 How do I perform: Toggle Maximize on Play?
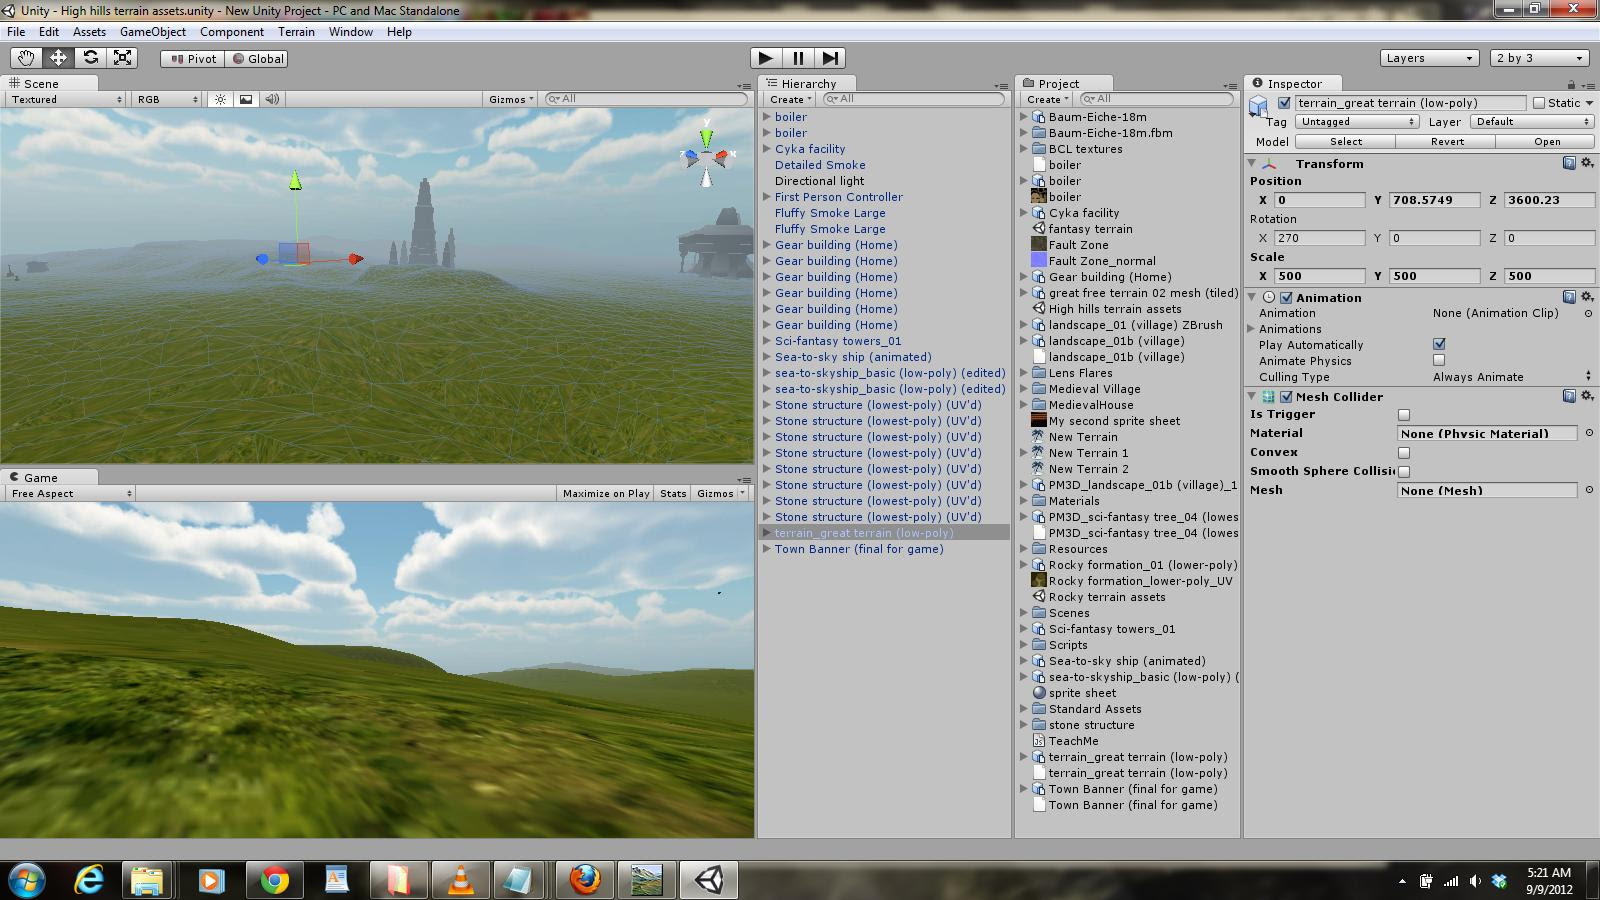(x=606, y=493)
